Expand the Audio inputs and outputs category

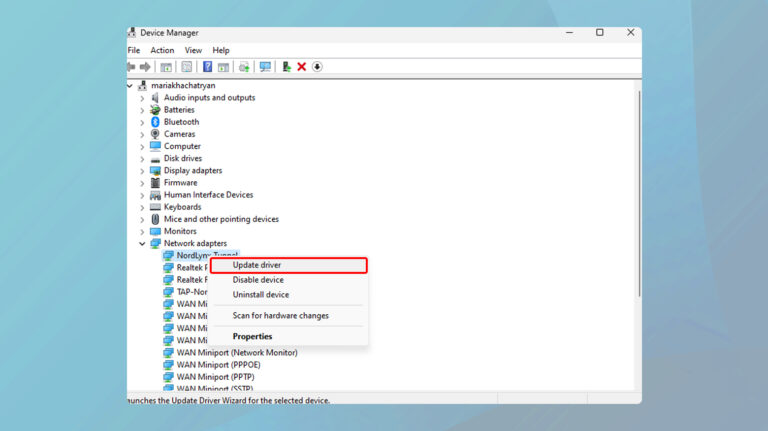[142, 98]
